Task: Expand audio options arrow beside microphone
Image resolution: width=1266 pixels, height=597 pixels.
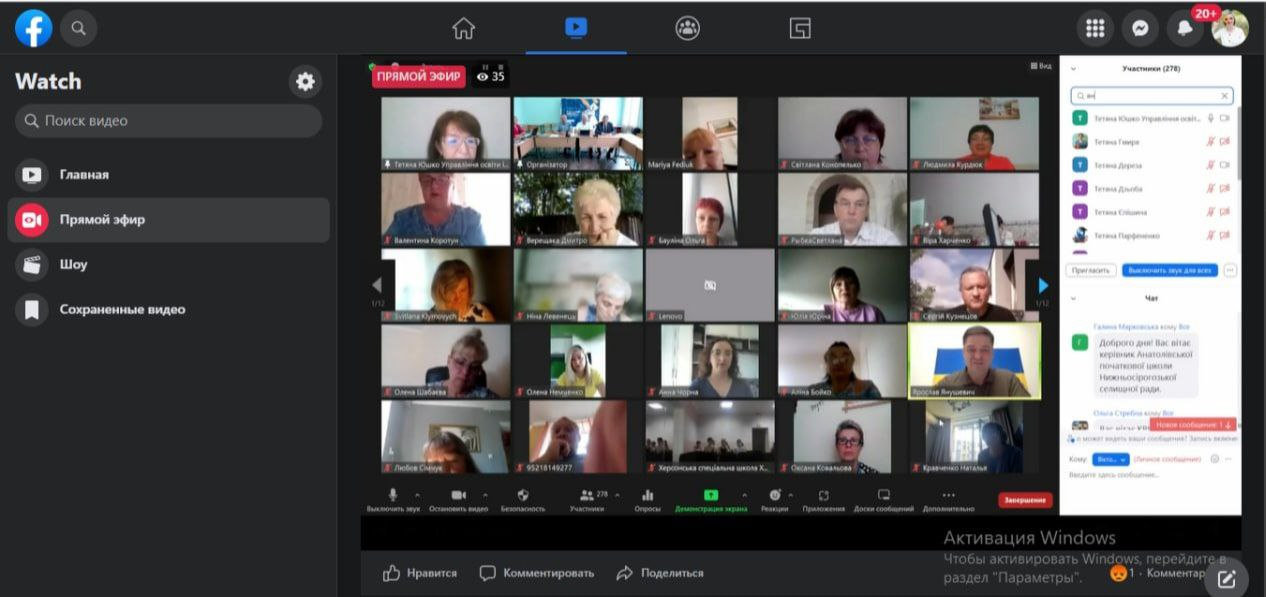Action: point(418,495)
